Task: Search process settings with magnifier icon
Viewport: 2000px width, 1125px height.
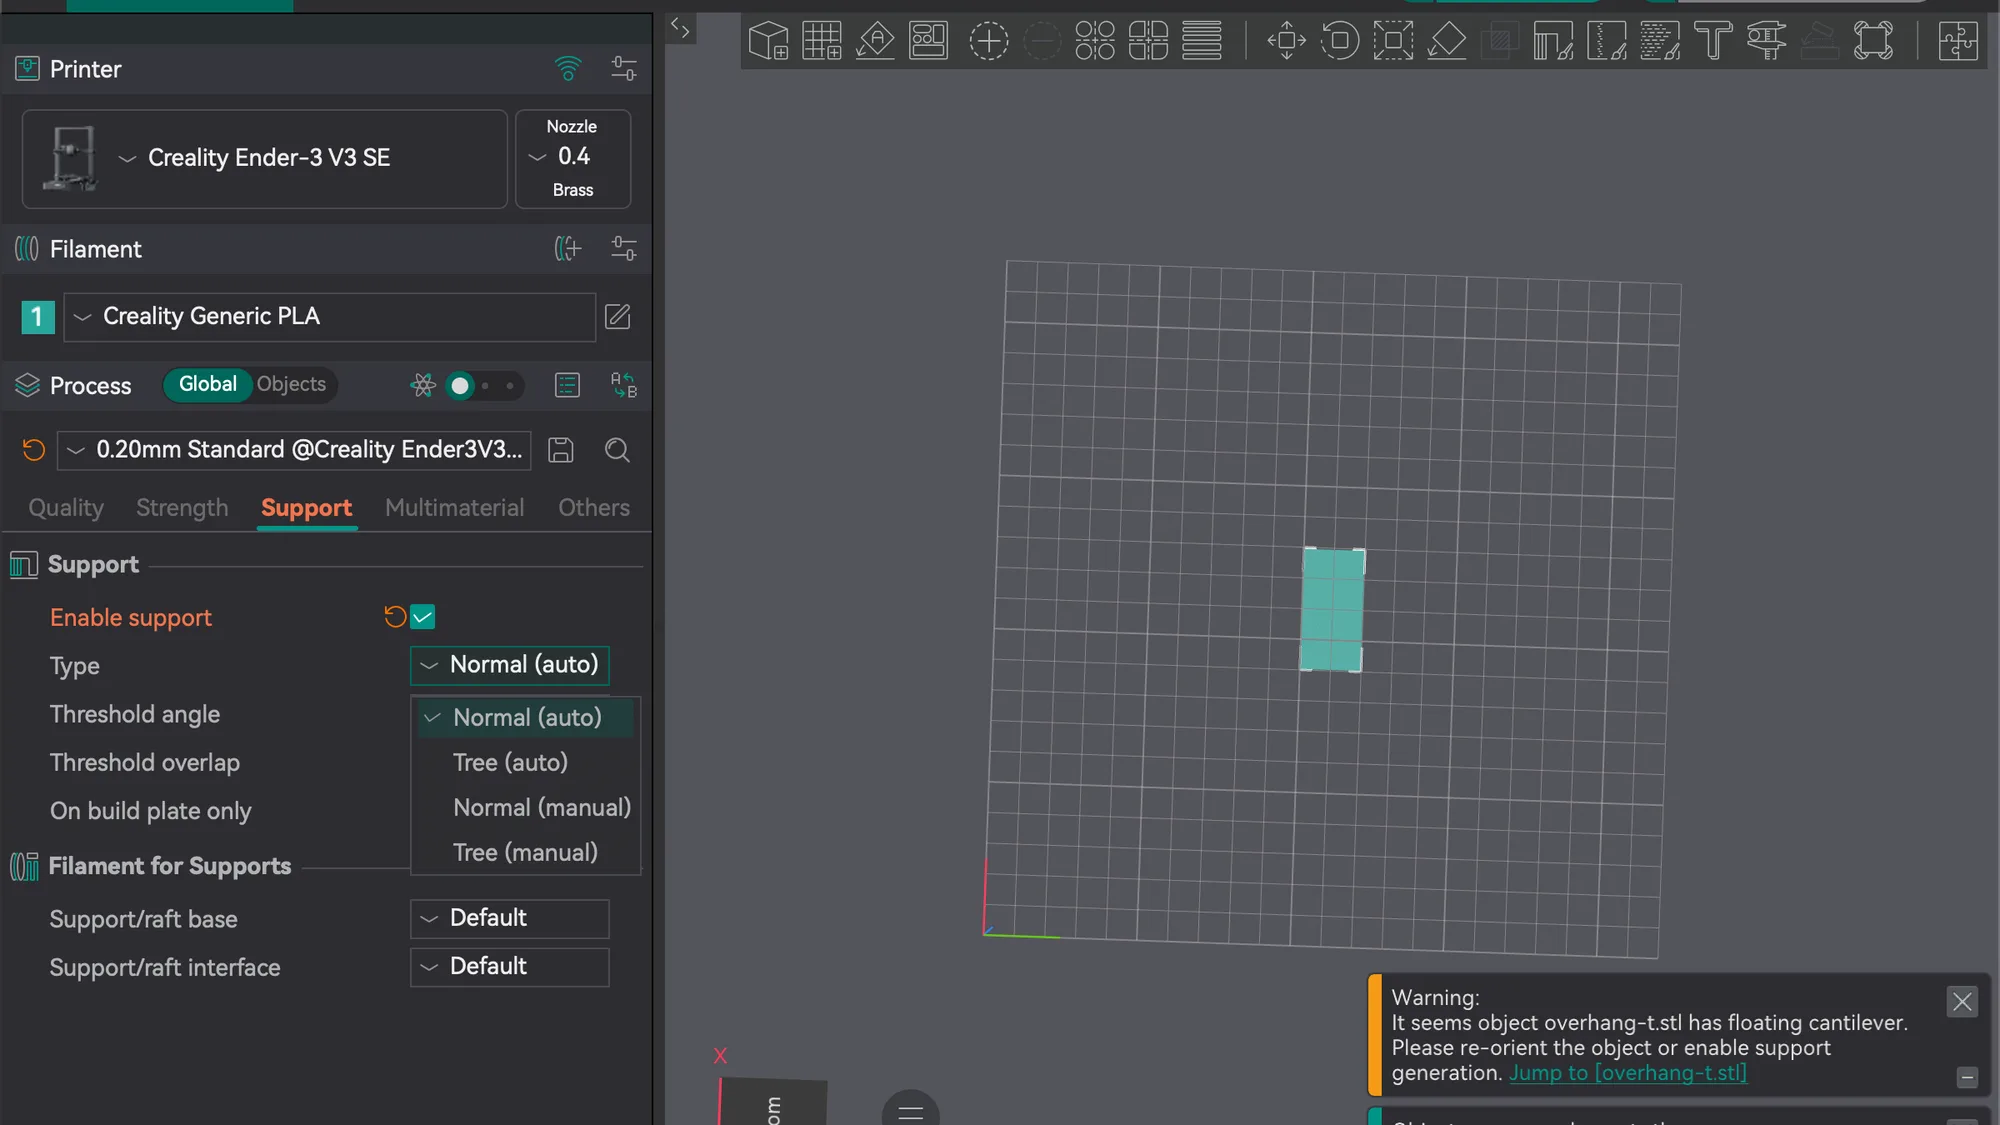Action: pos(617,450)
